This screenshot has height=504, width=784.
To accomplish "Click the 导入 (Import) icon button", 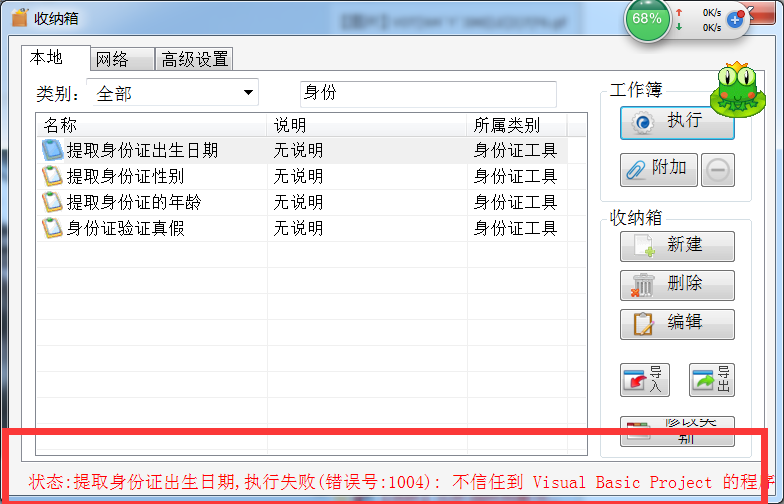I will 645,379.
